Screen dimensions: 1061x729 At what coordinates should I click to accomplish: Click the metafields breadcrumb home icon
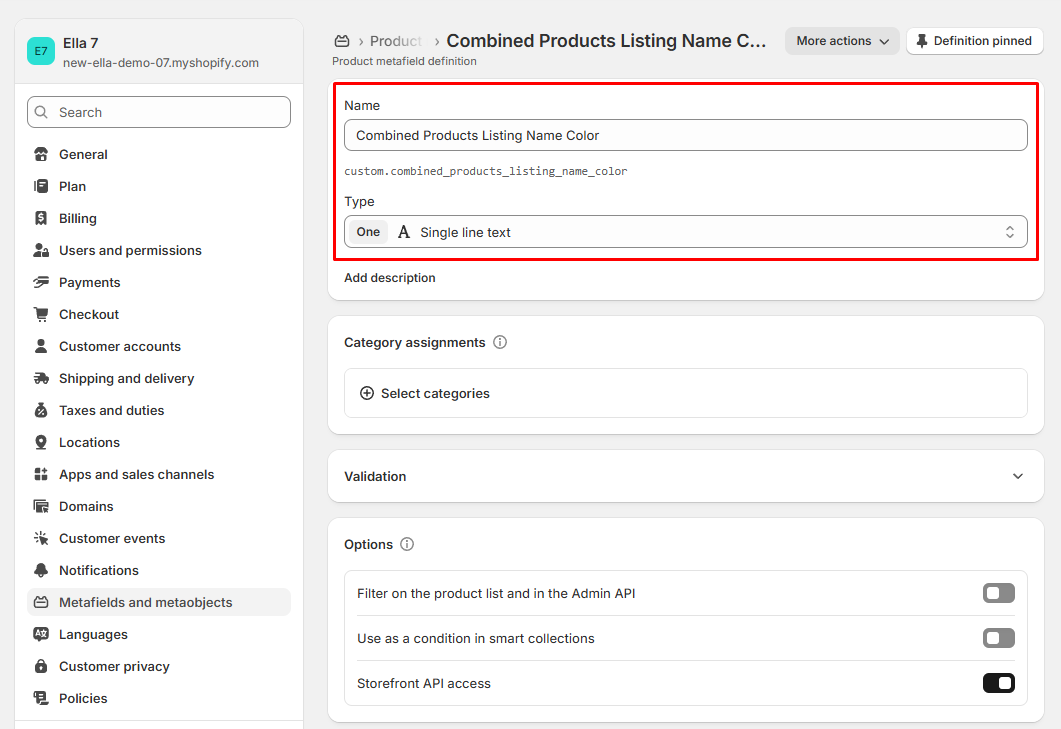coord(342,41)
